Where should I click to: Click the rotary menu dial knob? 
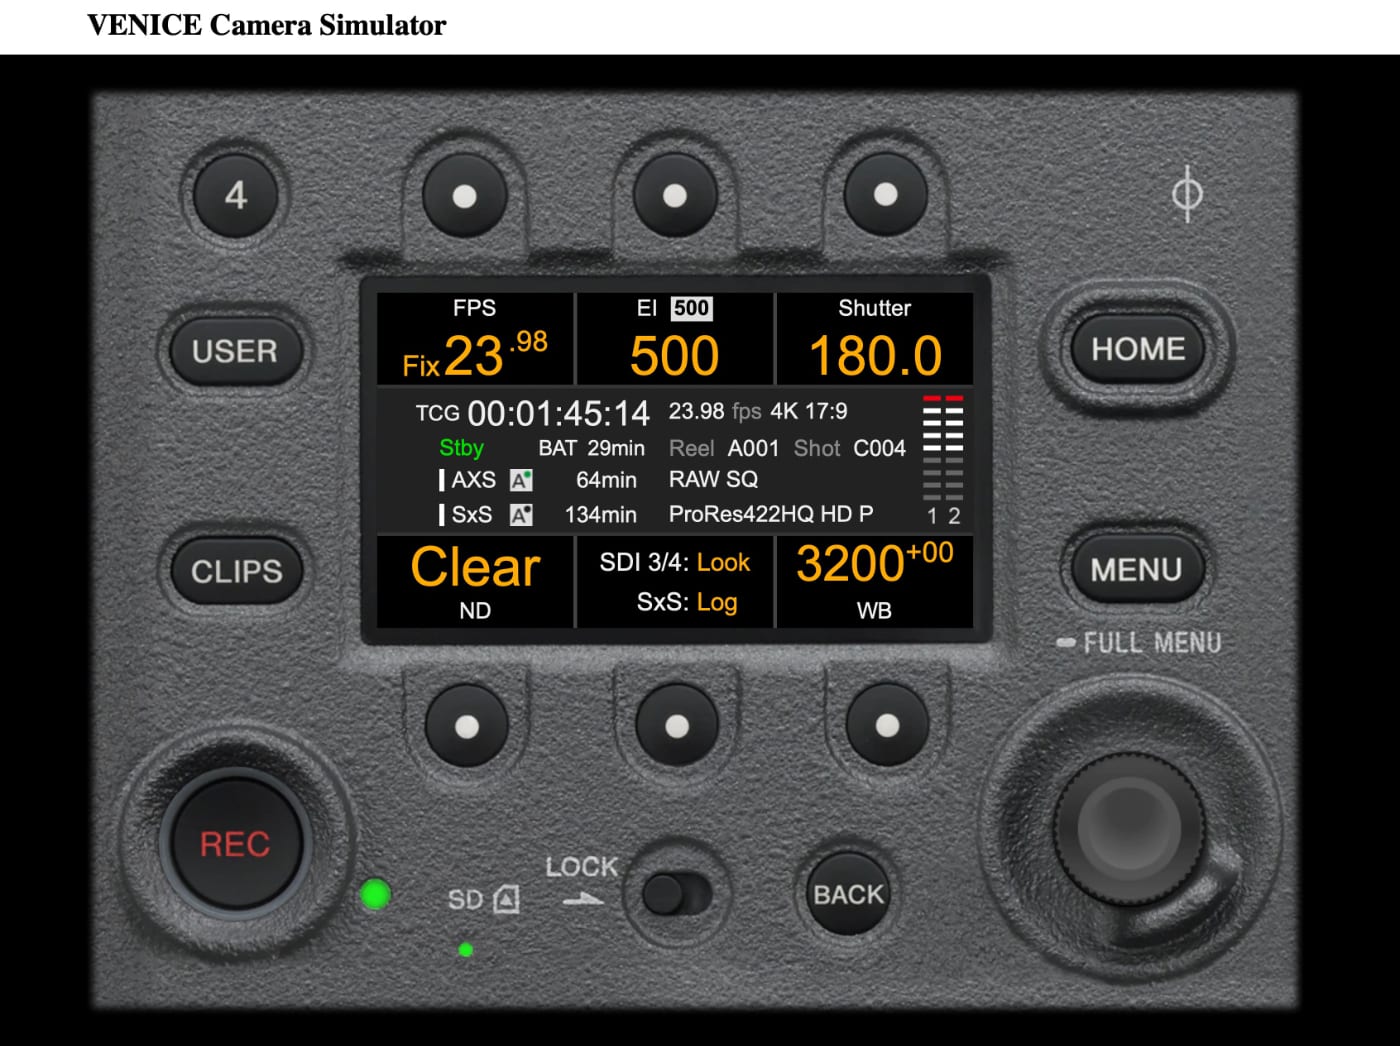click(x=1129, y=829)
